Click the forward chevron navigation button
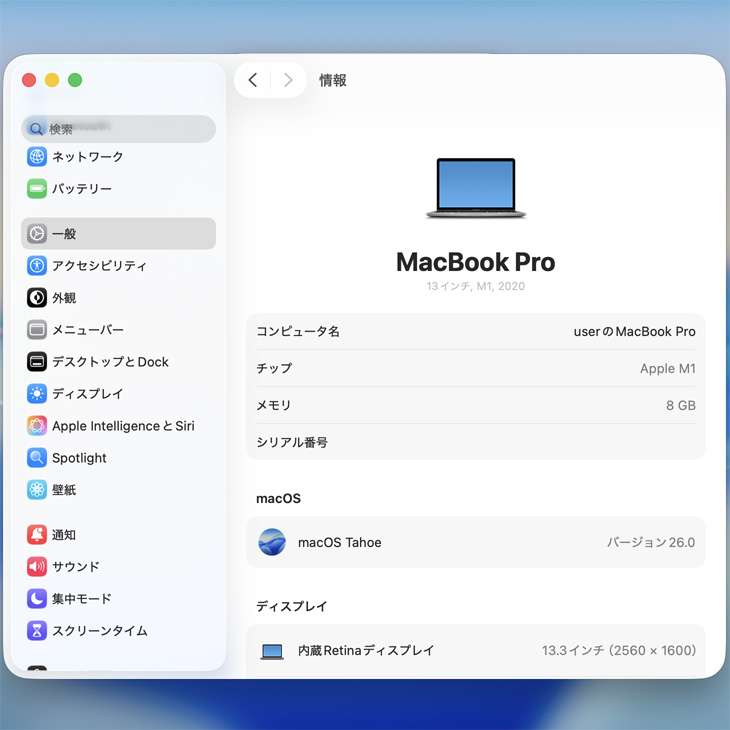 (x=288, y=80)
